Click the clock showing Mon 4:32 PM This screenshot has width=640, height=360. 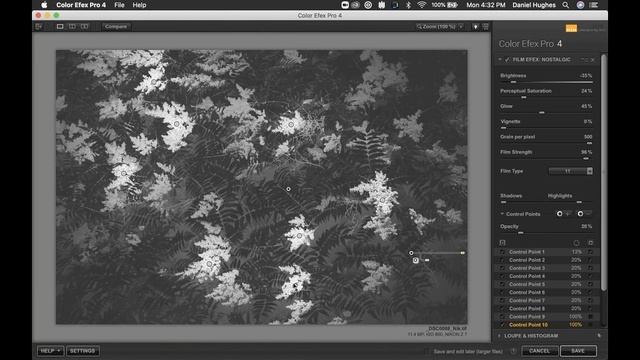click(486, 5)
